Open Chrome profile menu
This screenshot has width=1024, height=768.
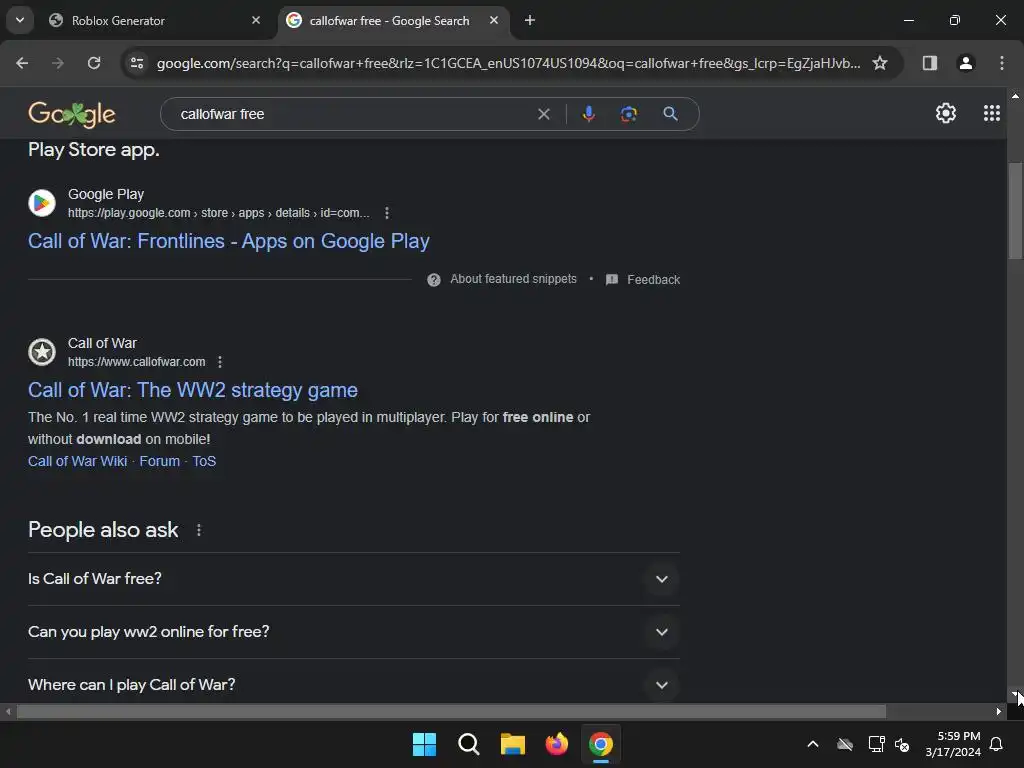[x=965, y=63]
